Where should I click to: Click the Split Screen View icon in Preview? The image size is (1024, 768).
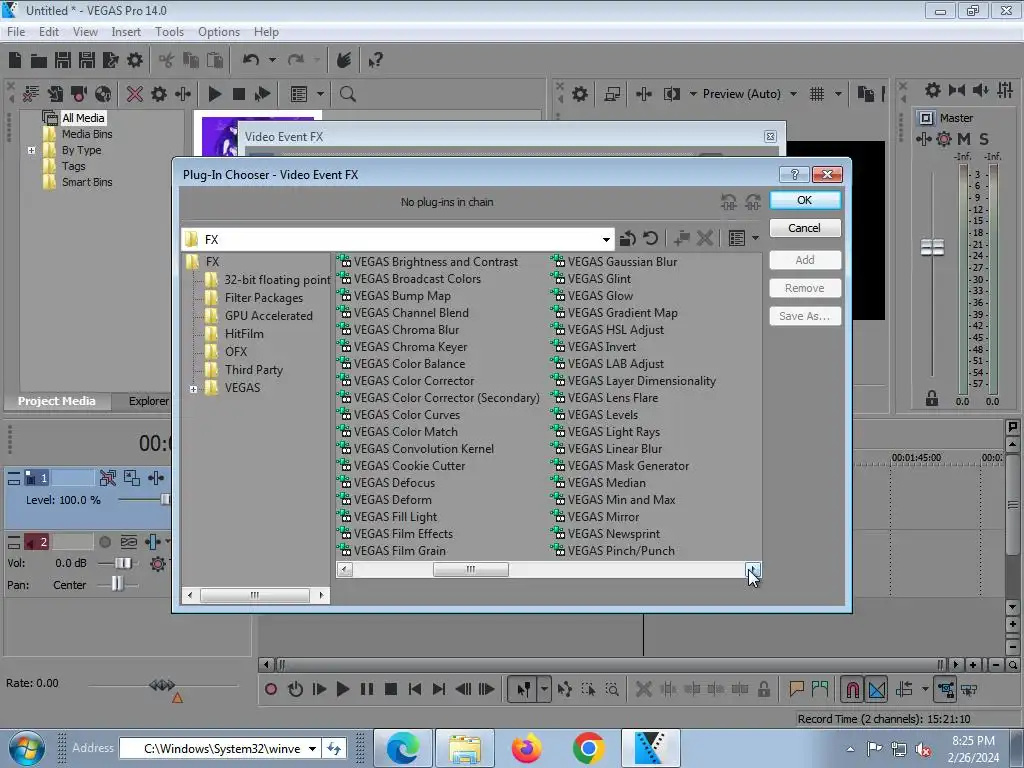pyautogui.click(x=671, y=94)
